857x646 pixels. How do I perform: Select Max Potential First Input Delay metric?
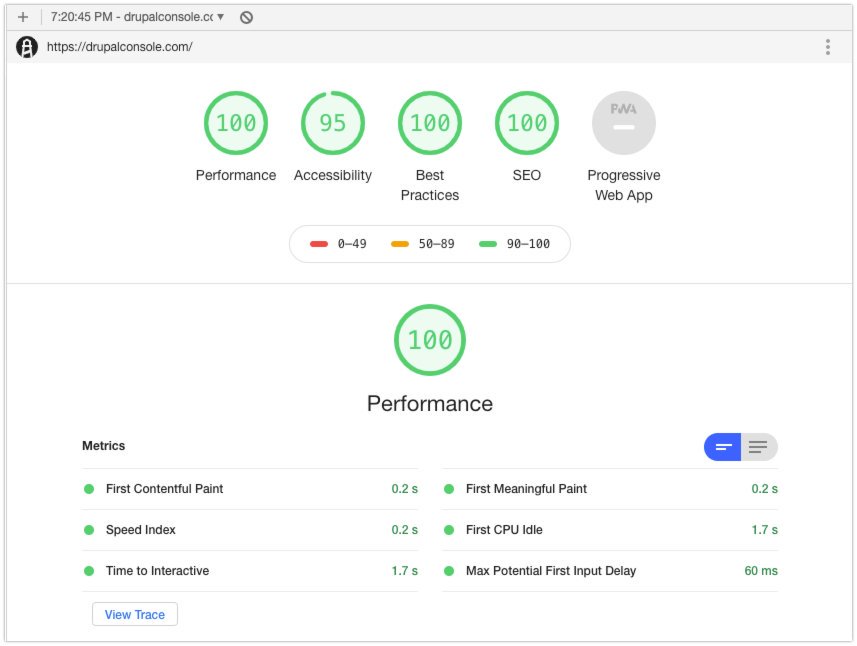point(610,571)
